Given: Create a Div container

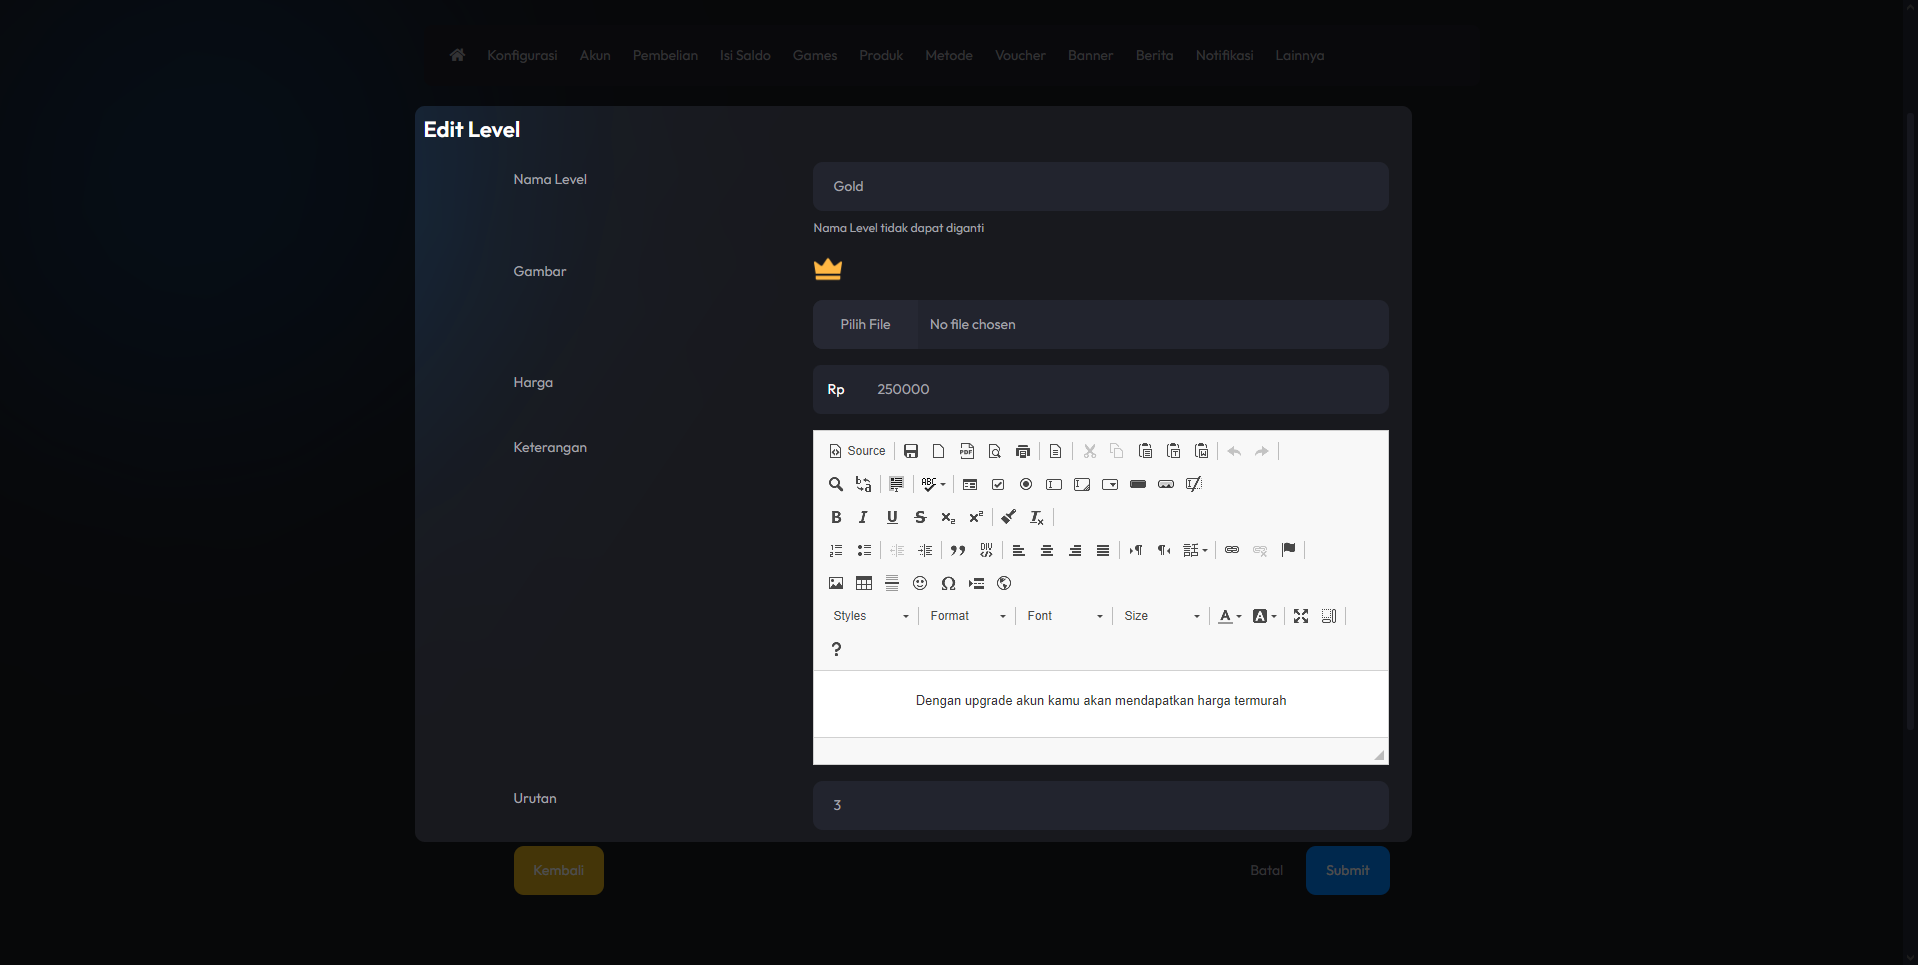Looking at the screenshot, I should pos(986,550).
